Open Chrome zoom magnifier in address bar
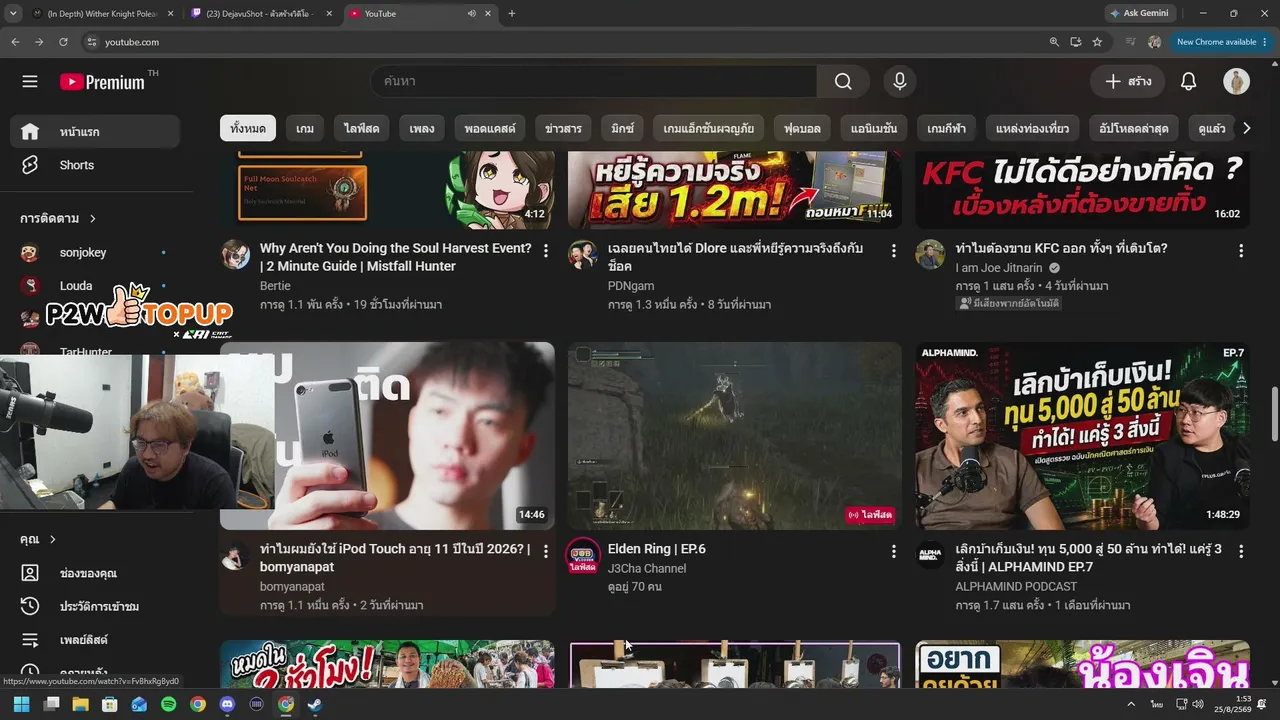1280x720 pixels. 1054,42
